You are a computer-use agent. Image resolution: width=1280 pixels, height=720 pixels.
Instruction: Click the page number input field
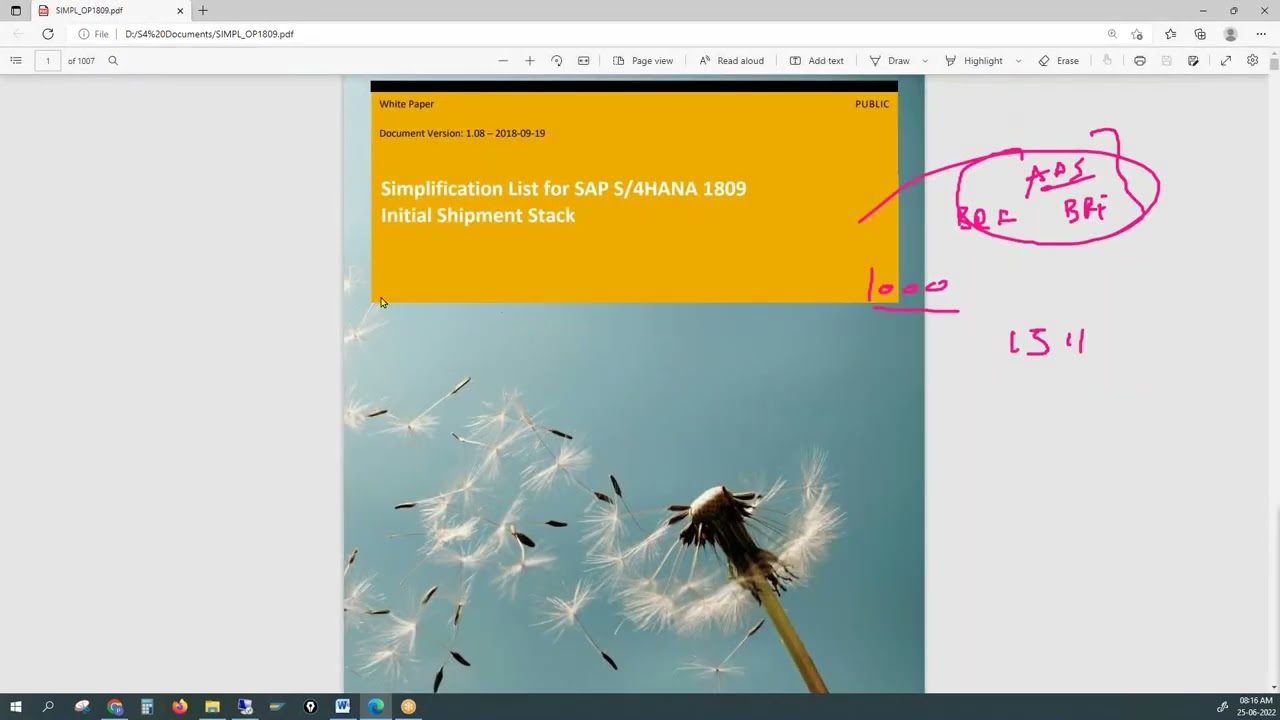[47, 61]
